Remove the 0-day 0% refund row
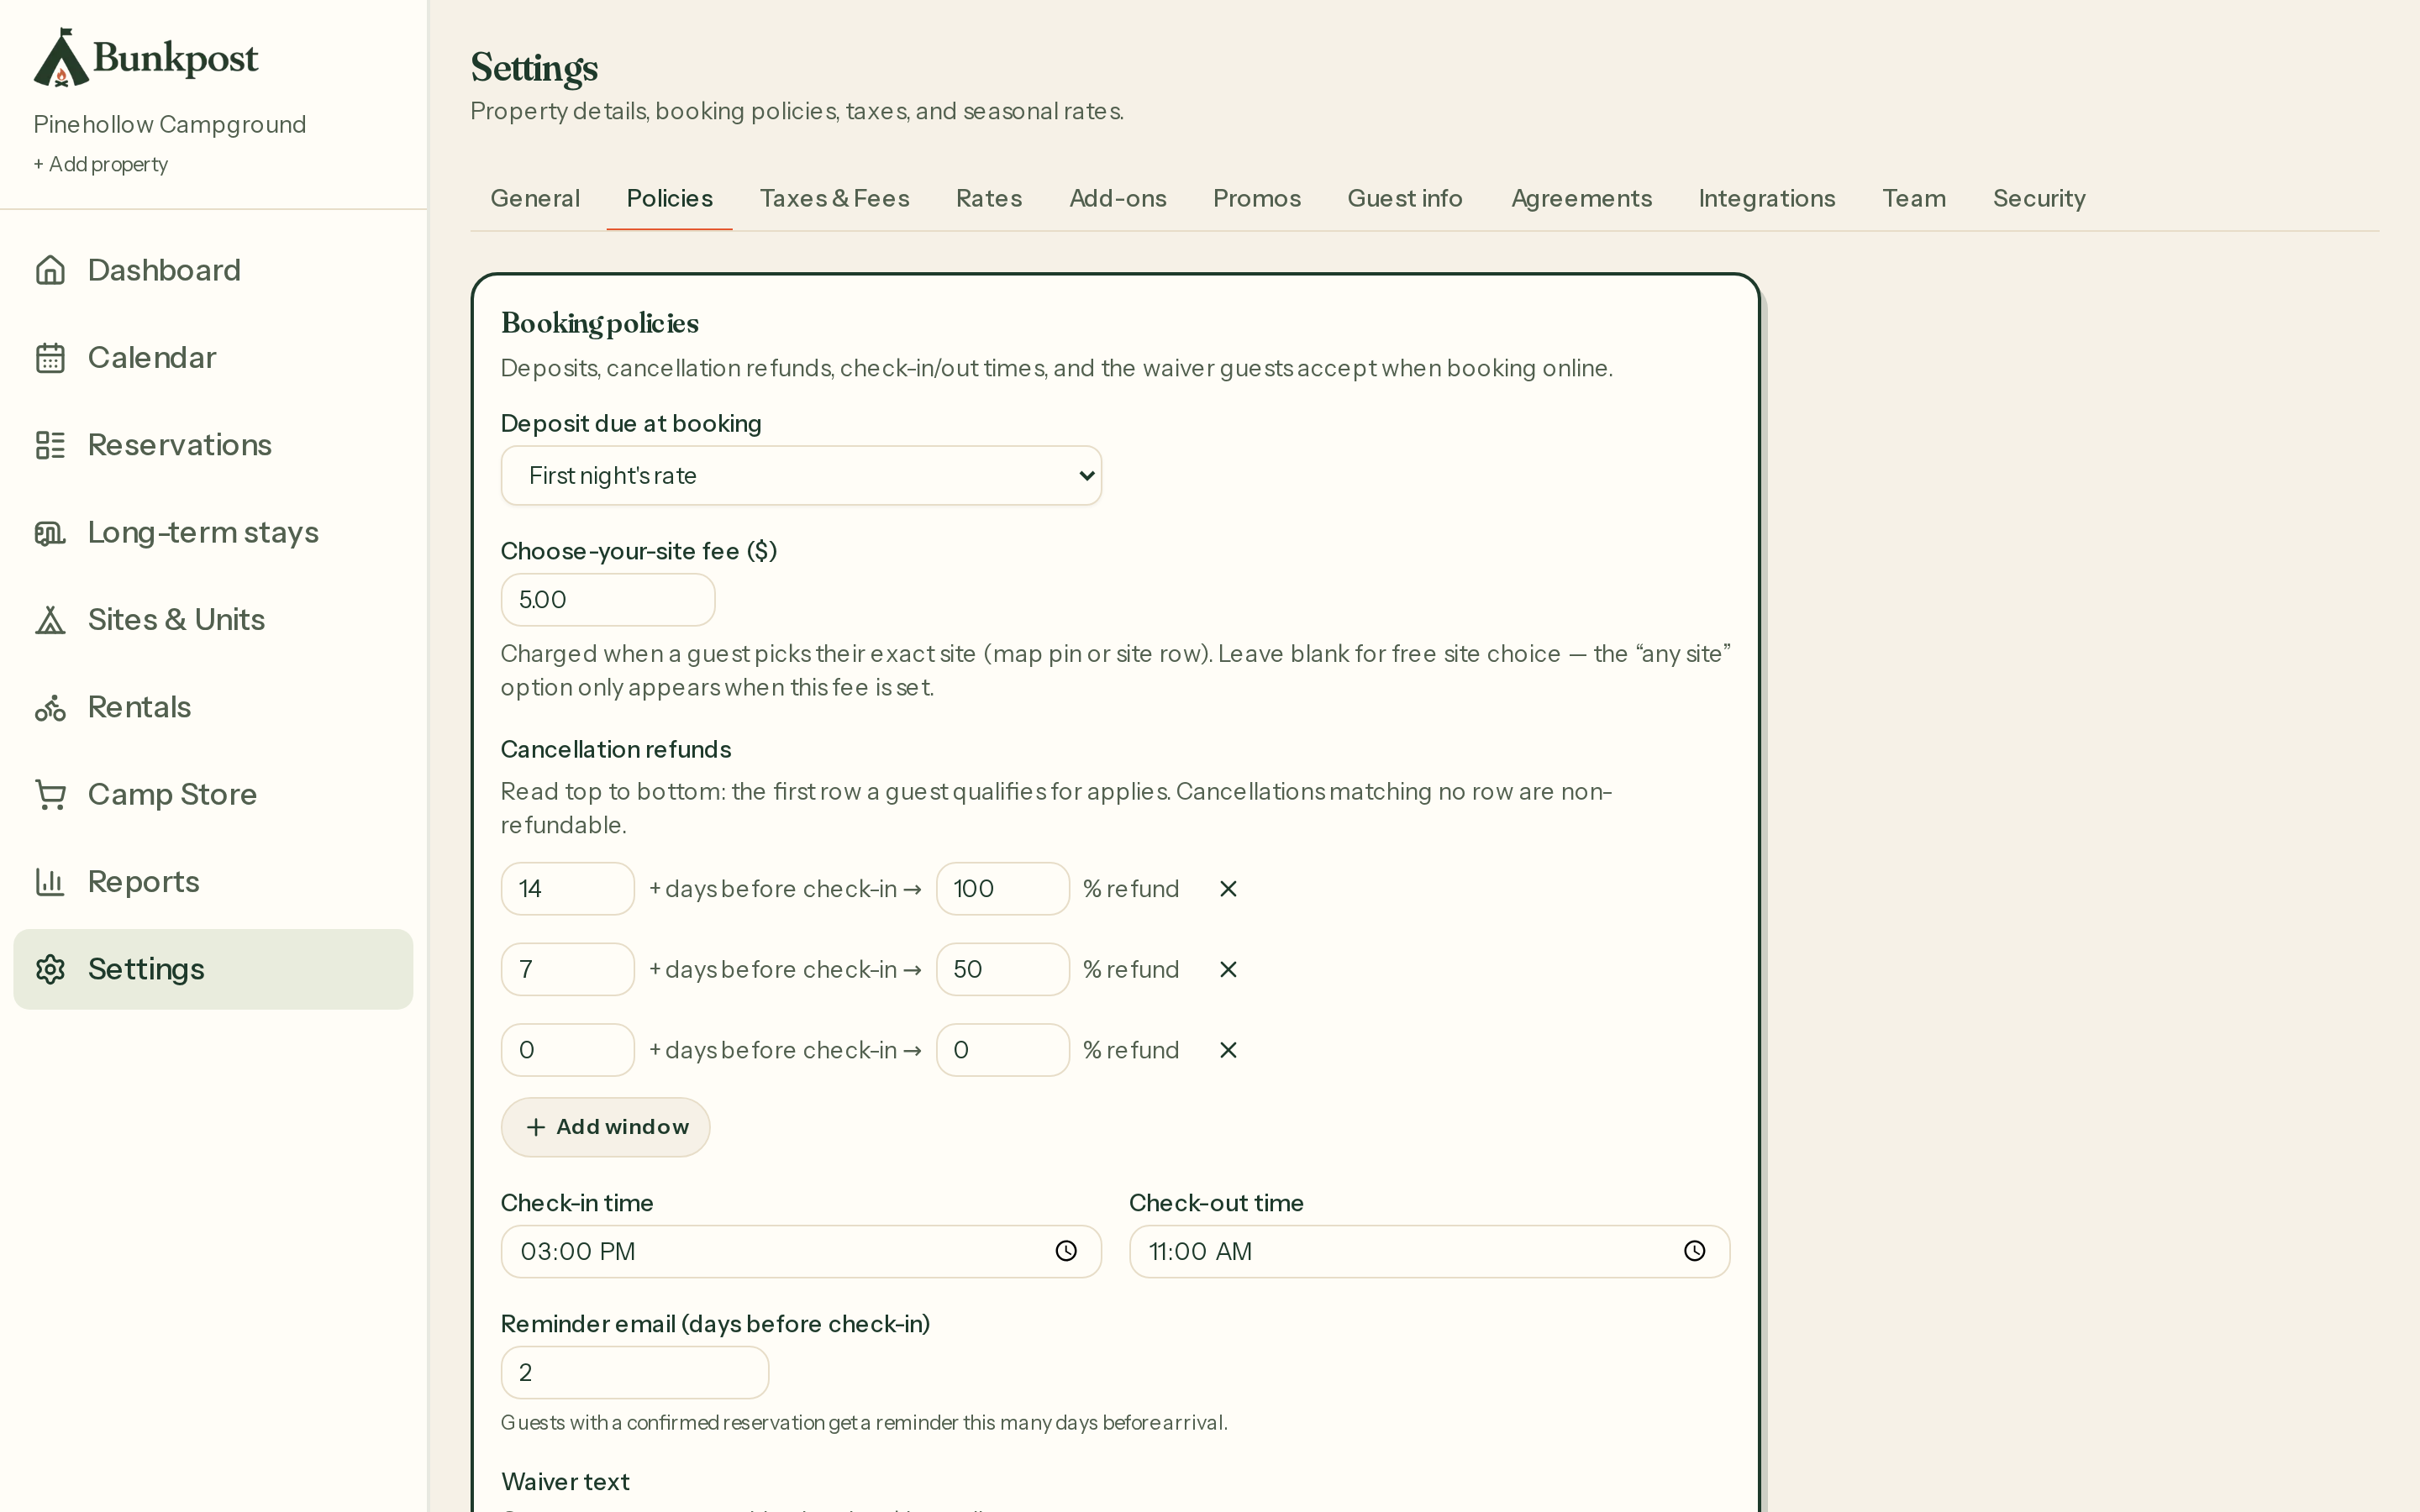This screenshot has height=1512, width=2420. point(1228,1050)
